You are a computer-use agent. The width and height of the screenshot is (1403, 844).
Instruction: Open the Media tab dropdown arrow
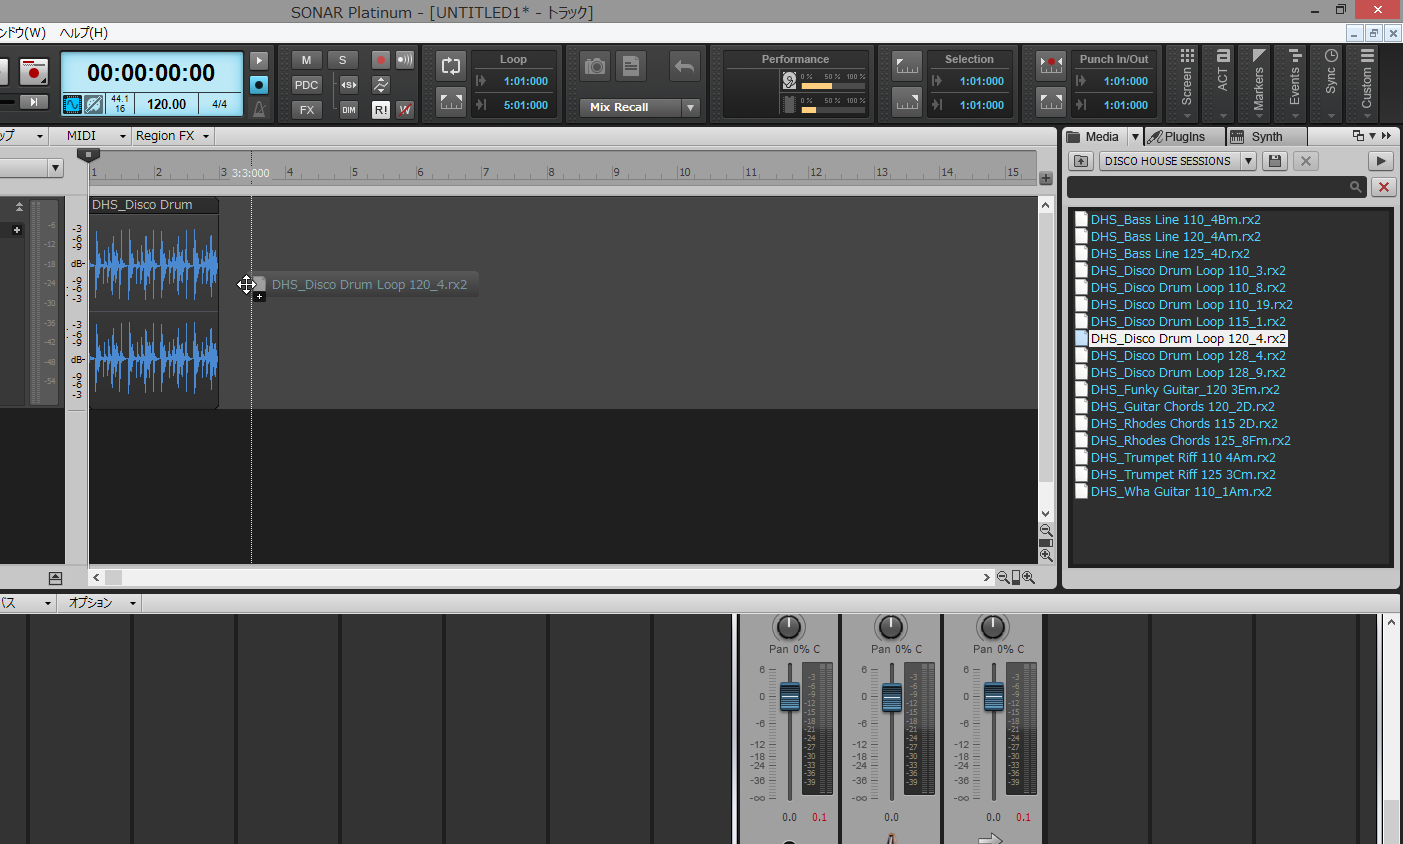1135,137
